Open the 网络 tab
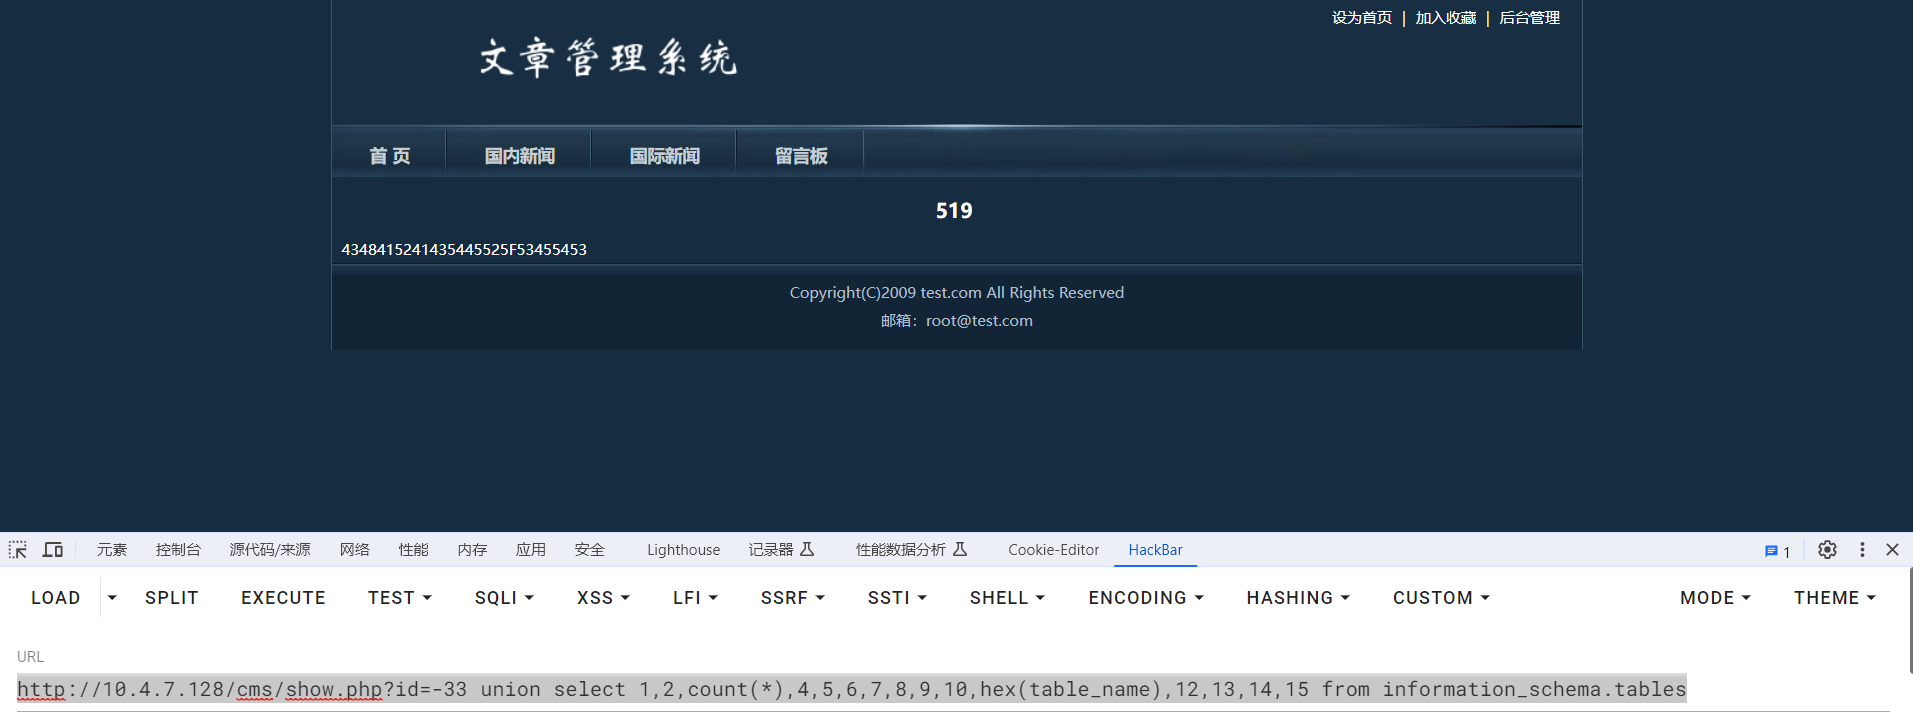1913x724 pixels. tap(354, 550)
